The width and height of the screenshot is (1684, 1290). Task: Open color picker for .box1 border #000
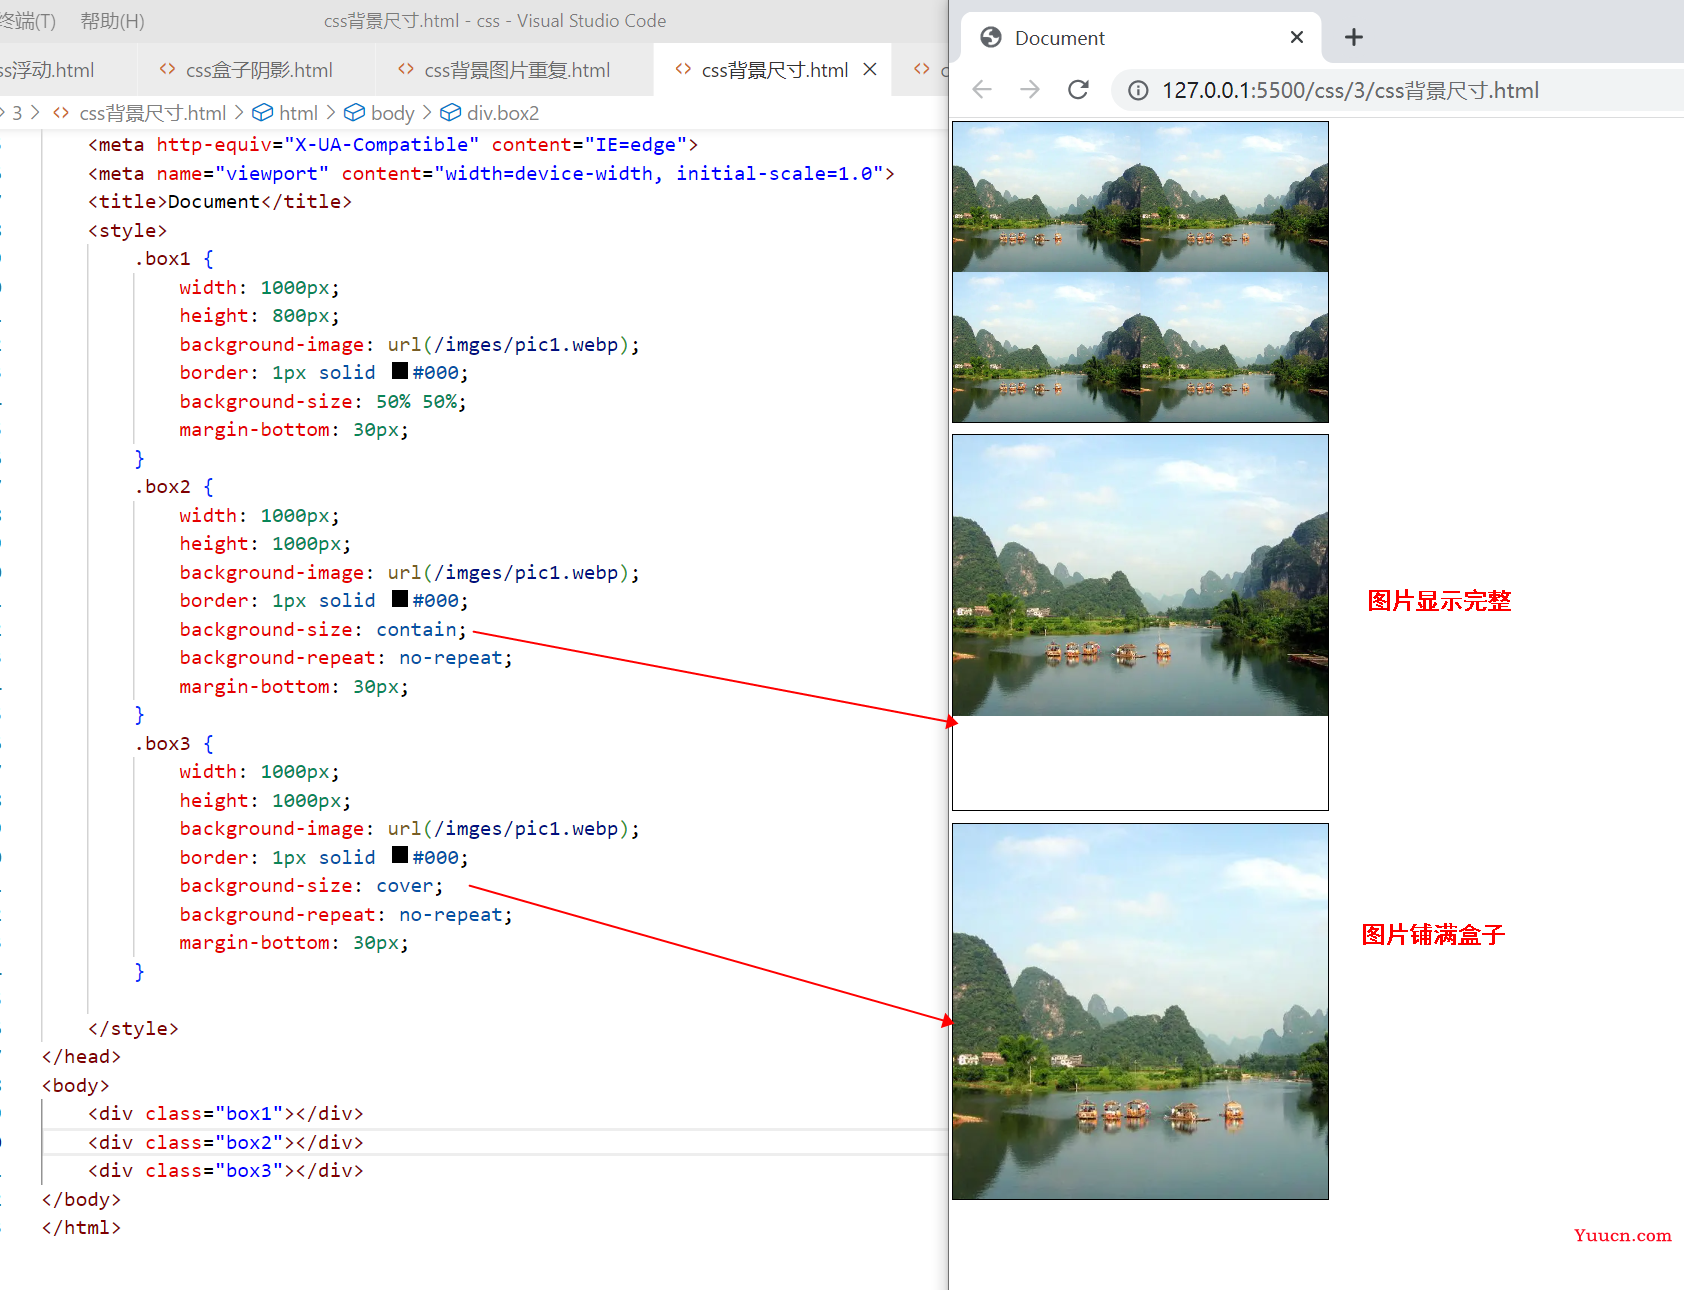pyautogui.click(x=400, y=371)
